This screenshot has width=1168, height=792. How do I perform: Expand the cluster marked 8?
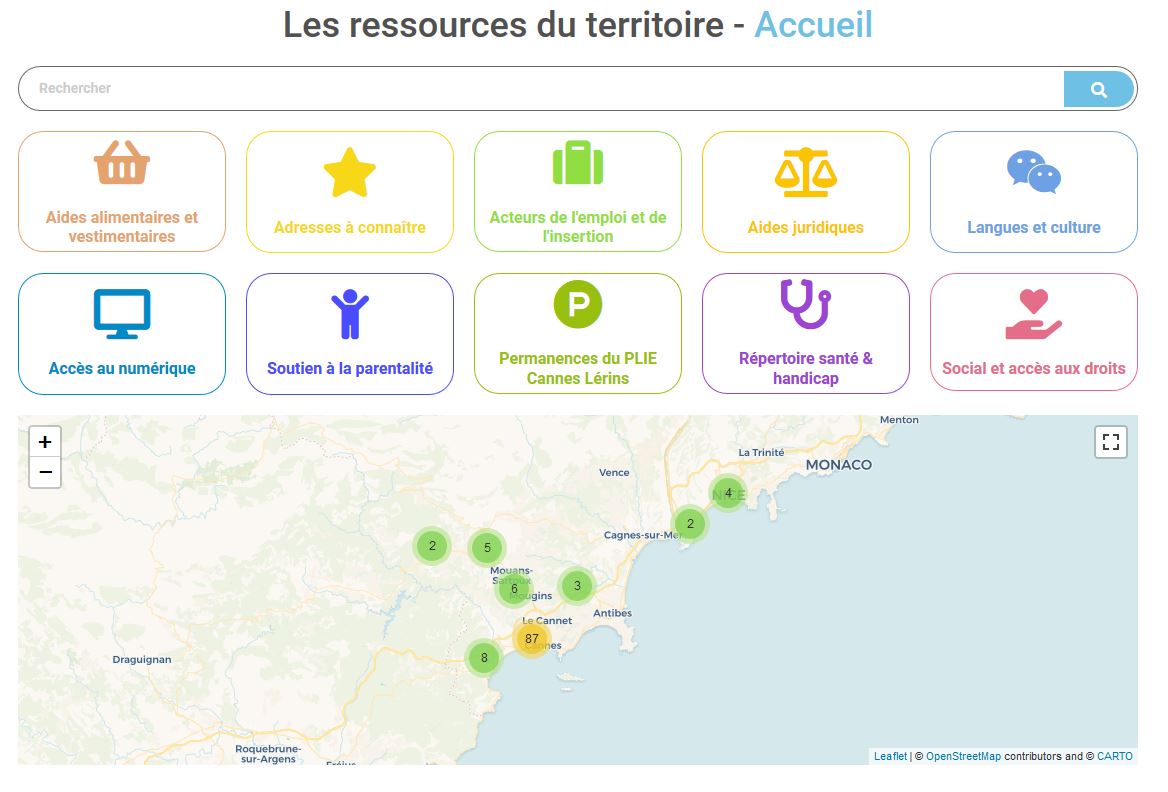484,658
